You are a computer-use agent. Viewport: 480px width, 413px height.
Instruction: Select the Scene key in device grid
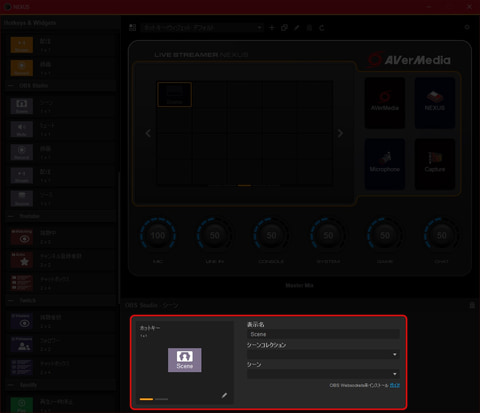pyautogui.click(x=174, y=94)
